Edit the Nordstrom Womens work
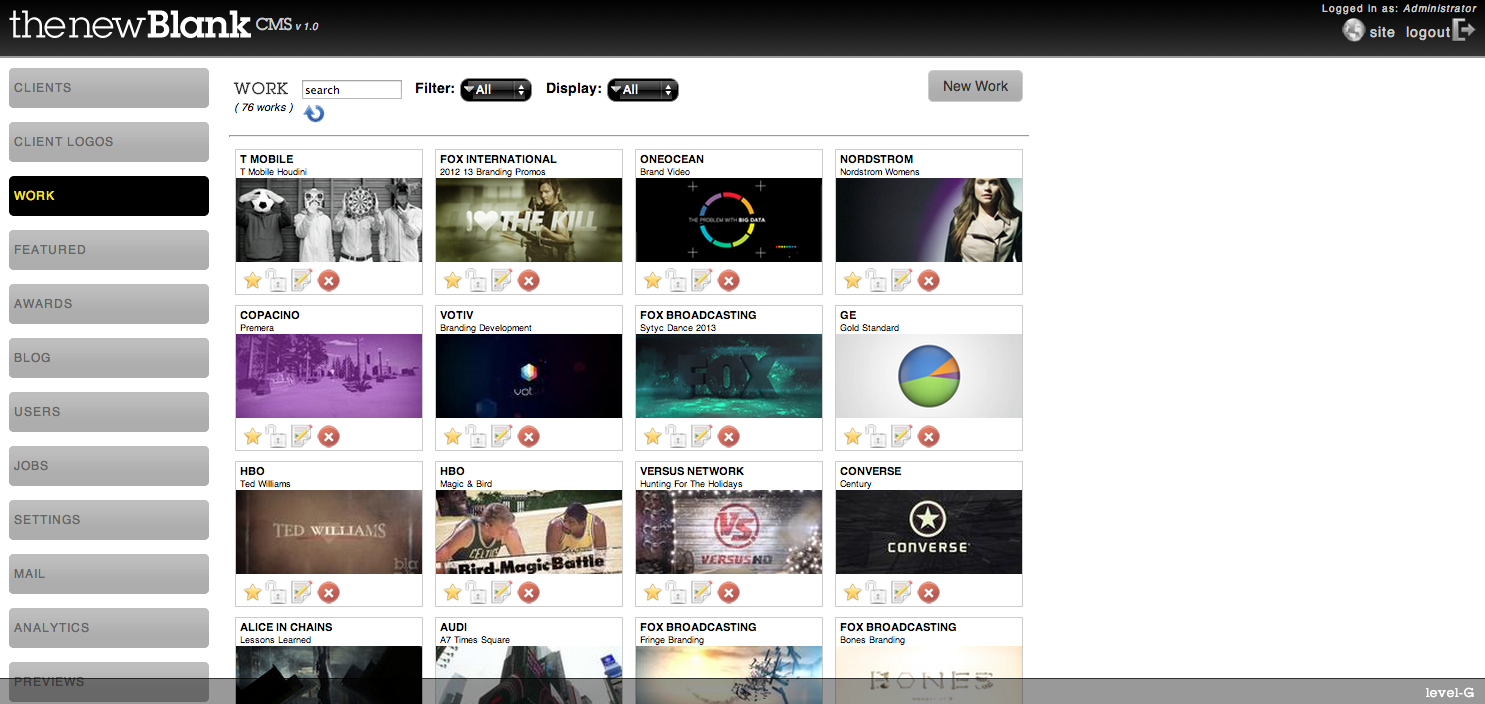This screenshot has width=1485, height=704. (902, 280)
